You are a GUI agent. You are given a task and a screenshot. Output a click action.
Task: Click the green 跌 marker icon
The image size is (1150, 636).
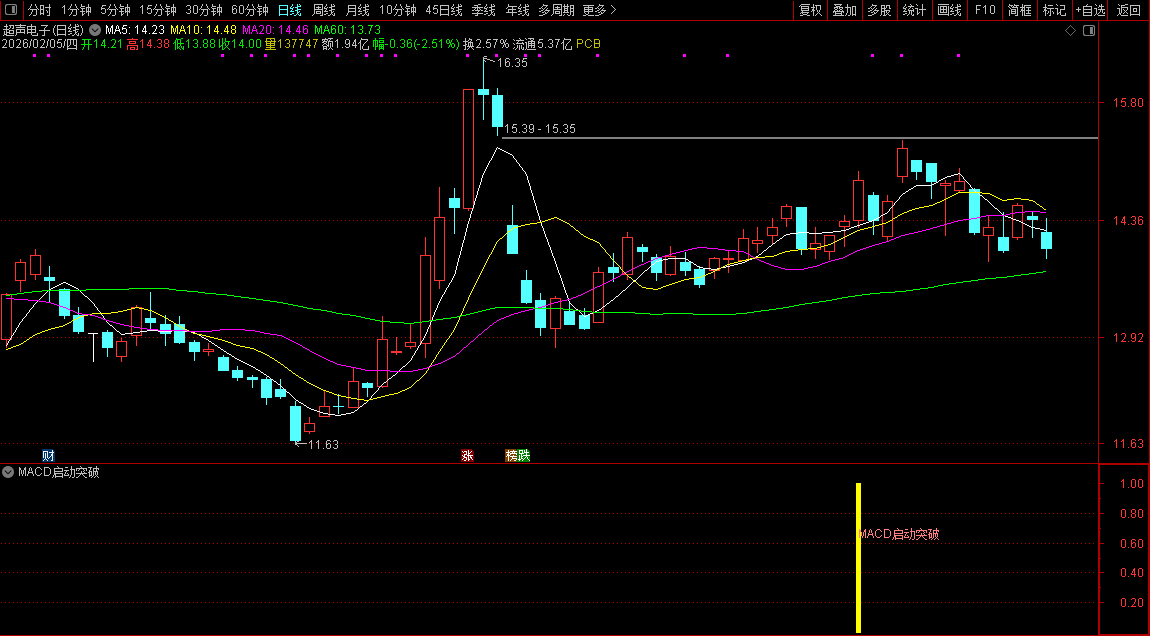click(x=524, y=456)
